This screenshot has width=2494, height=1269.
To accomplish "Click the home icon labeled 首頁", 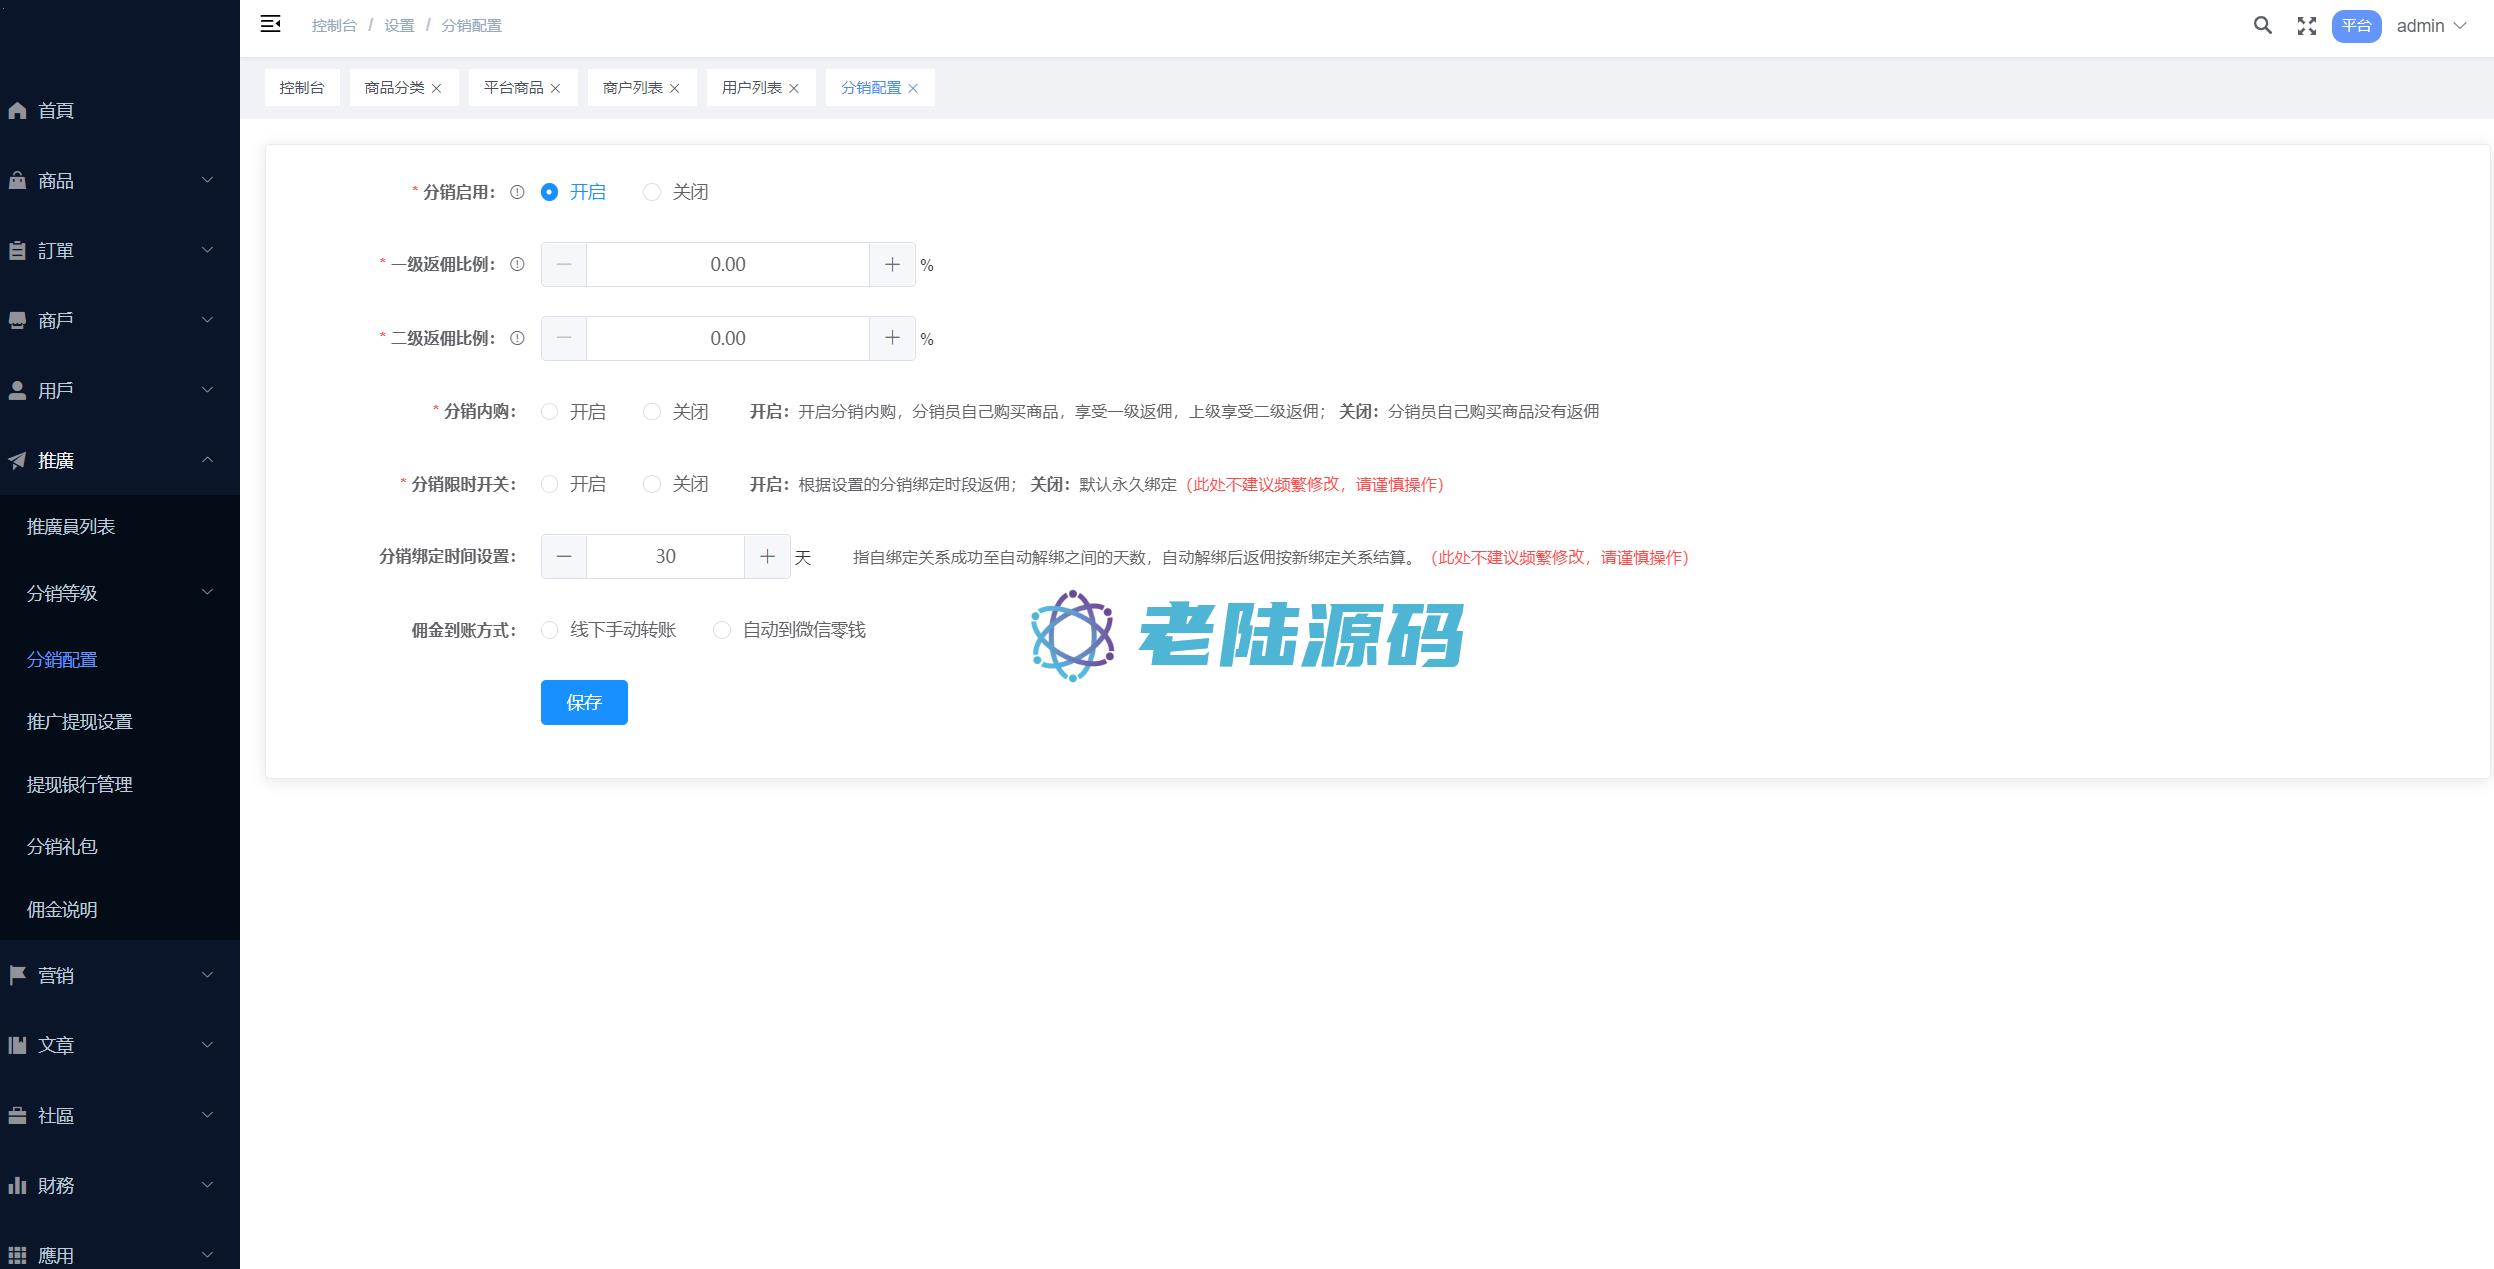I will tap(18, 111).
